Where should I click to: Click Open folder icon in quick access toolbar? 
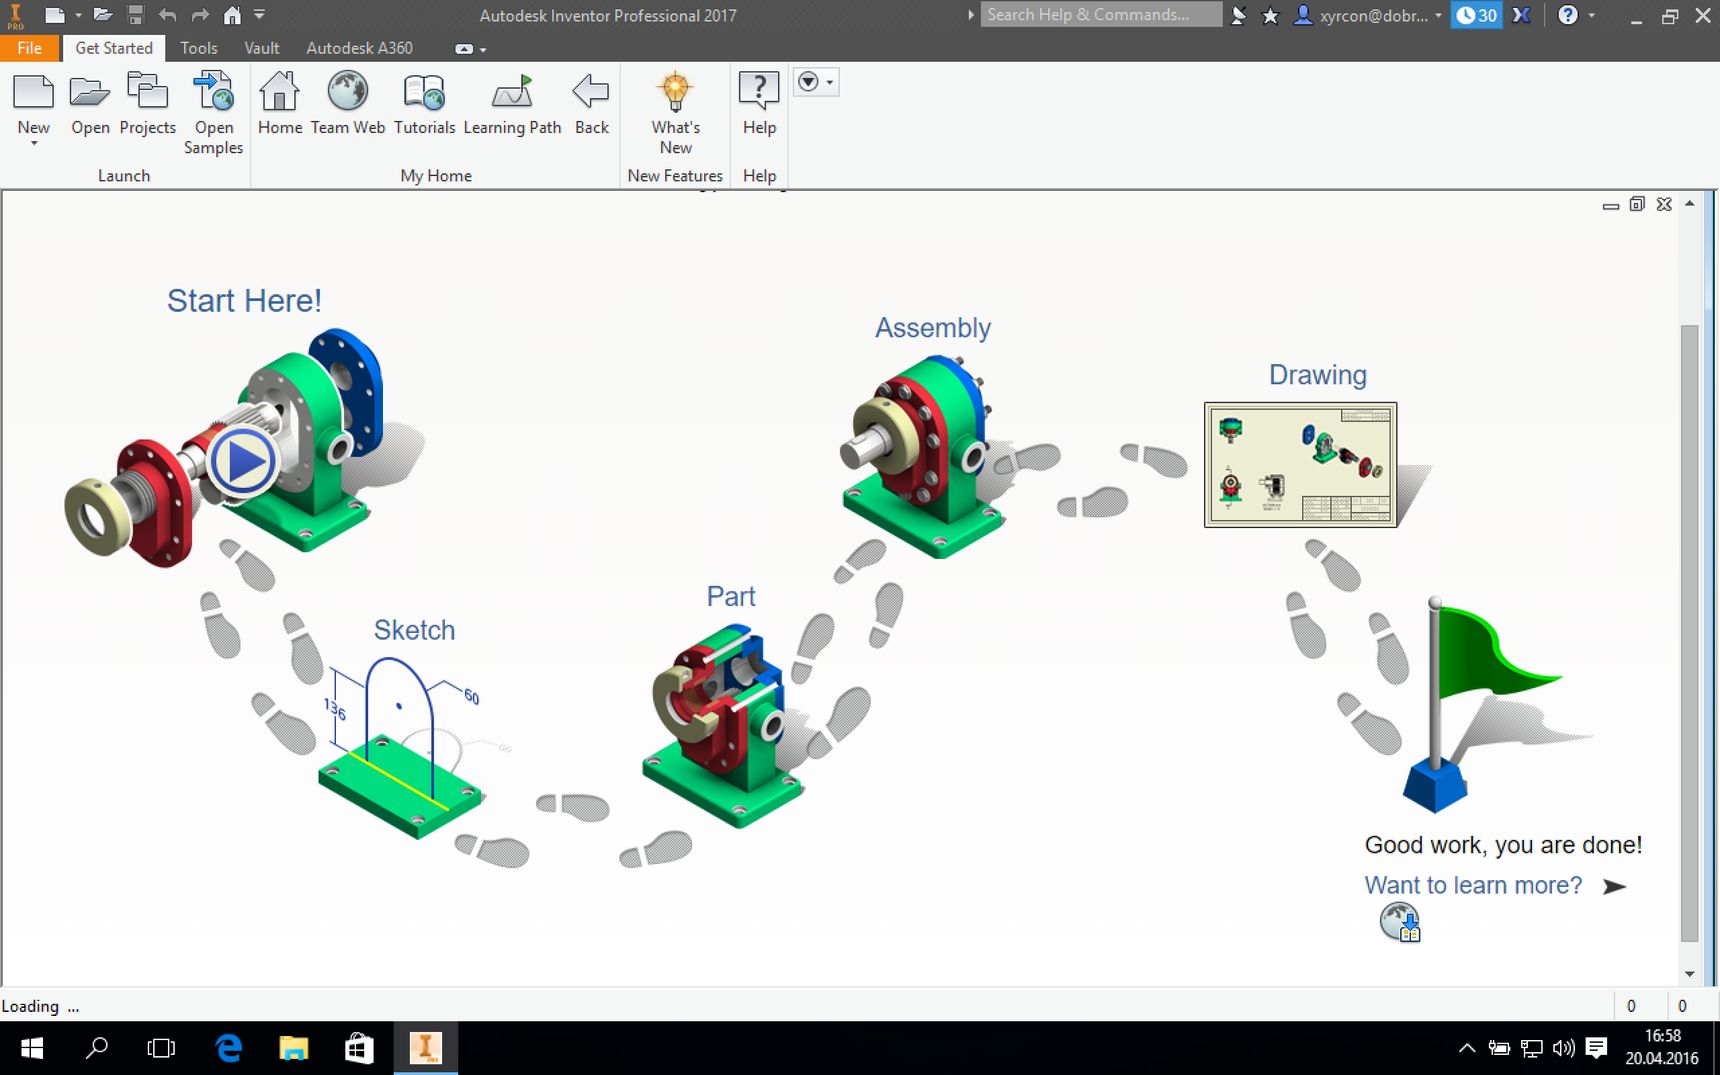(102, 15)
